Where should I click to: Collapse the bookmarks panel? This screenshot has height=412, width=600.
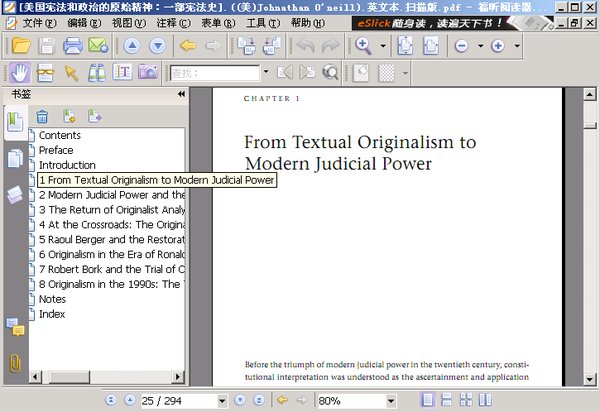click(182, 94)
